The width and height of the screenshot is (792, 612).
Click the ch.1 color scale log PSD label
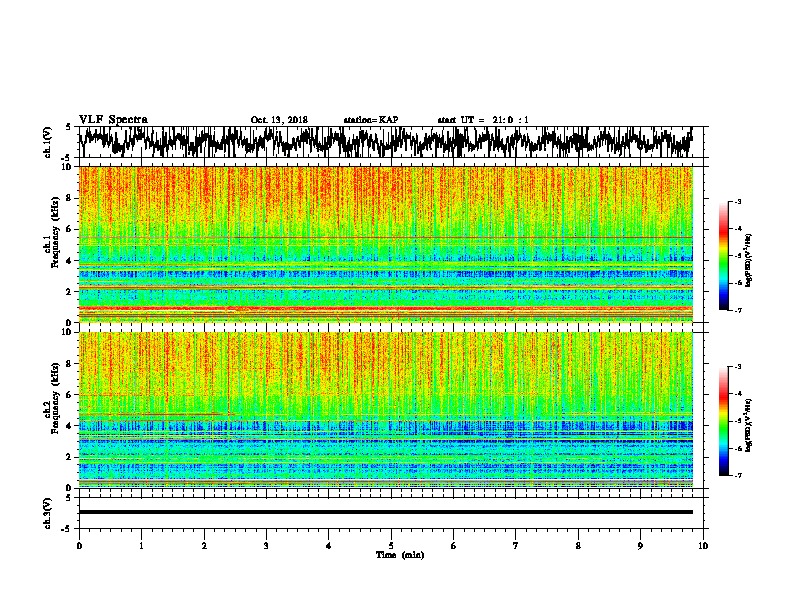(x=748, y=261)
